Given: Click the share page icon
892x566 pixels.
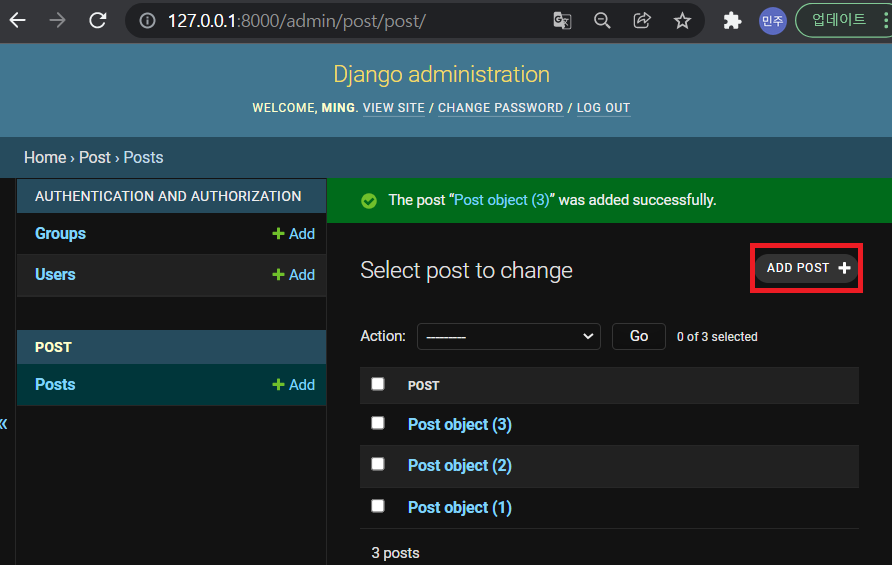Looking at the screenshot, I should pos(642,21).
